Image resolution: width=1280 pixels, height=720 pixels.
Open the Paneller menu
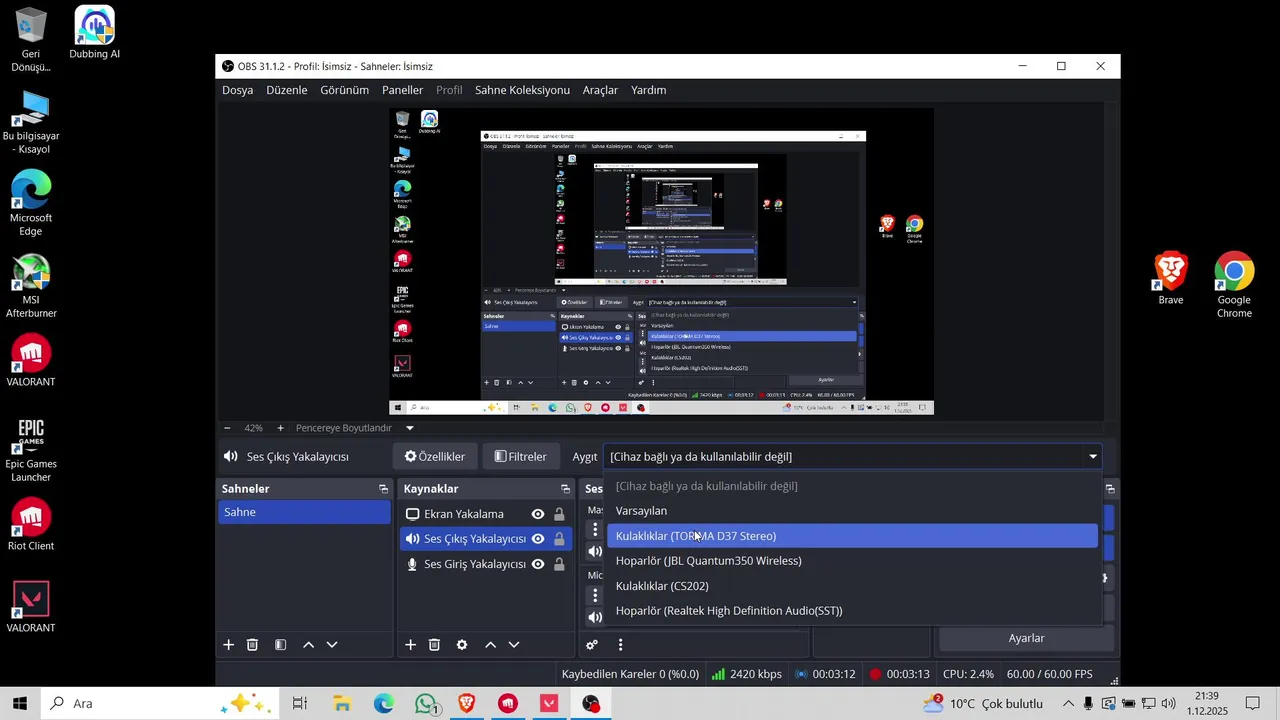tap(403, 90)
